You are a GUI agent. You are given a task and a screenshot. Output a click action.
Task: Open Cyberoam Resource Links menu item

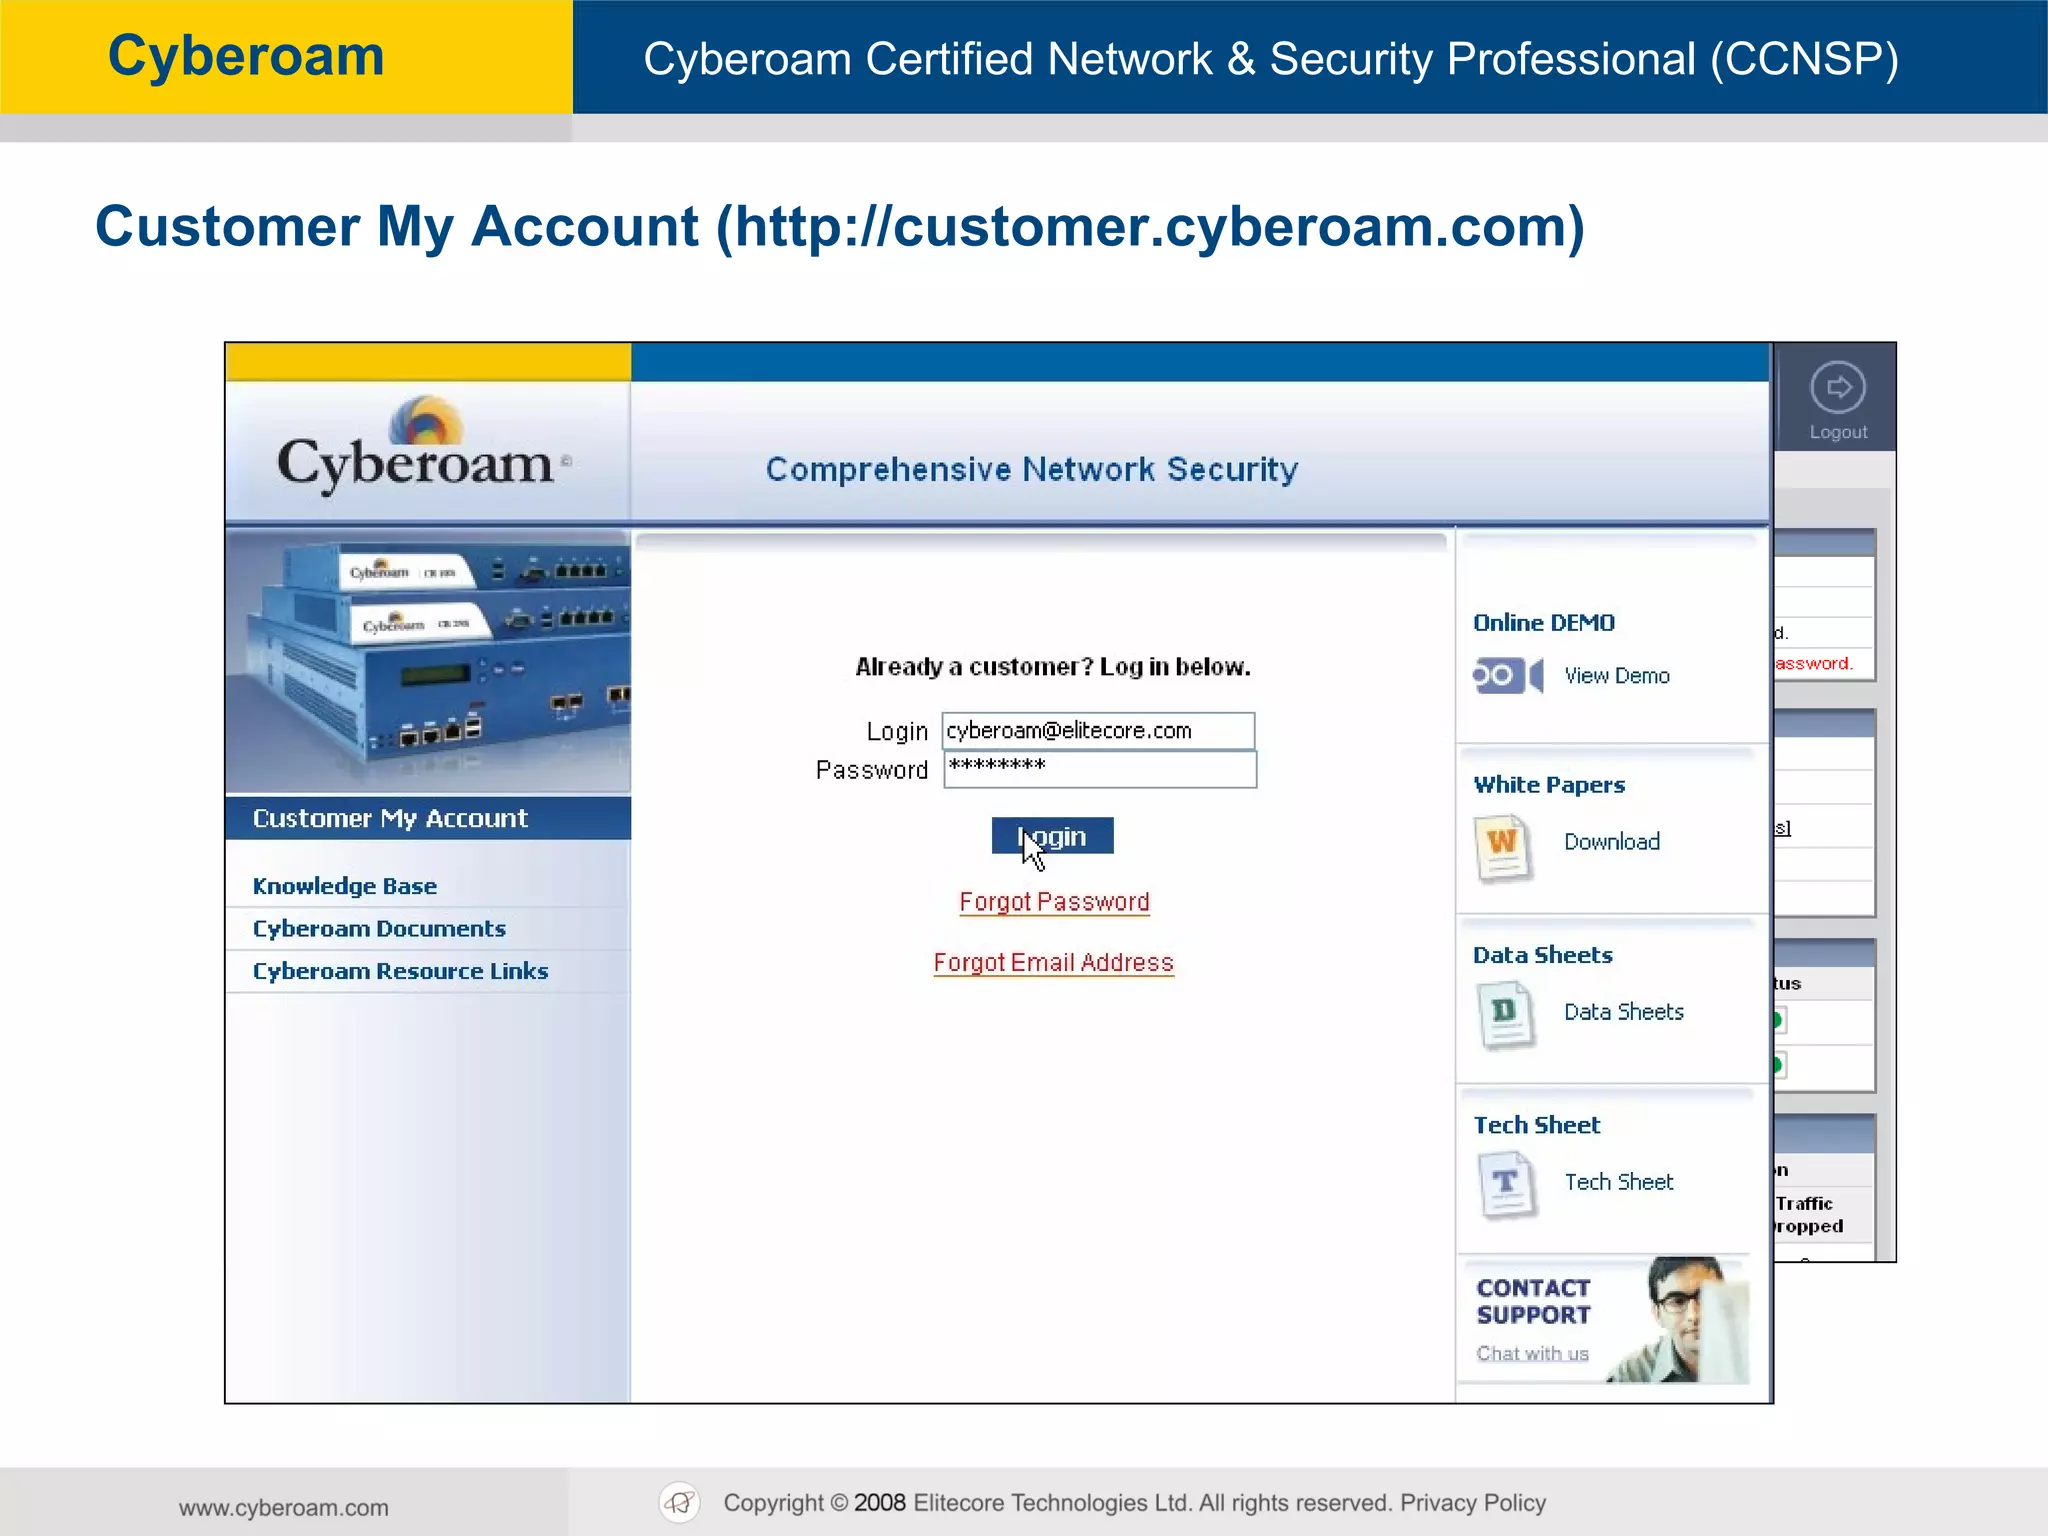(x=400, y=971)
